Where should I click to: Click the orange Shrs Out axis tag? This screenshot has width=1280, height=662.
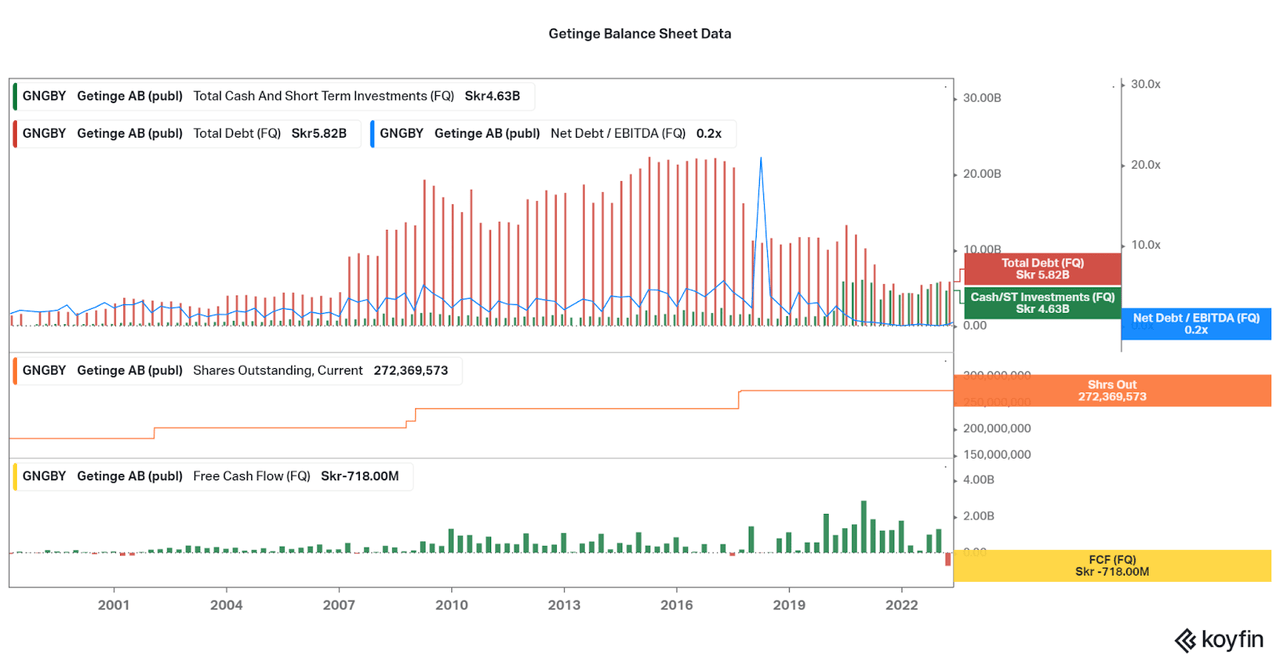tap(1112, 391)
